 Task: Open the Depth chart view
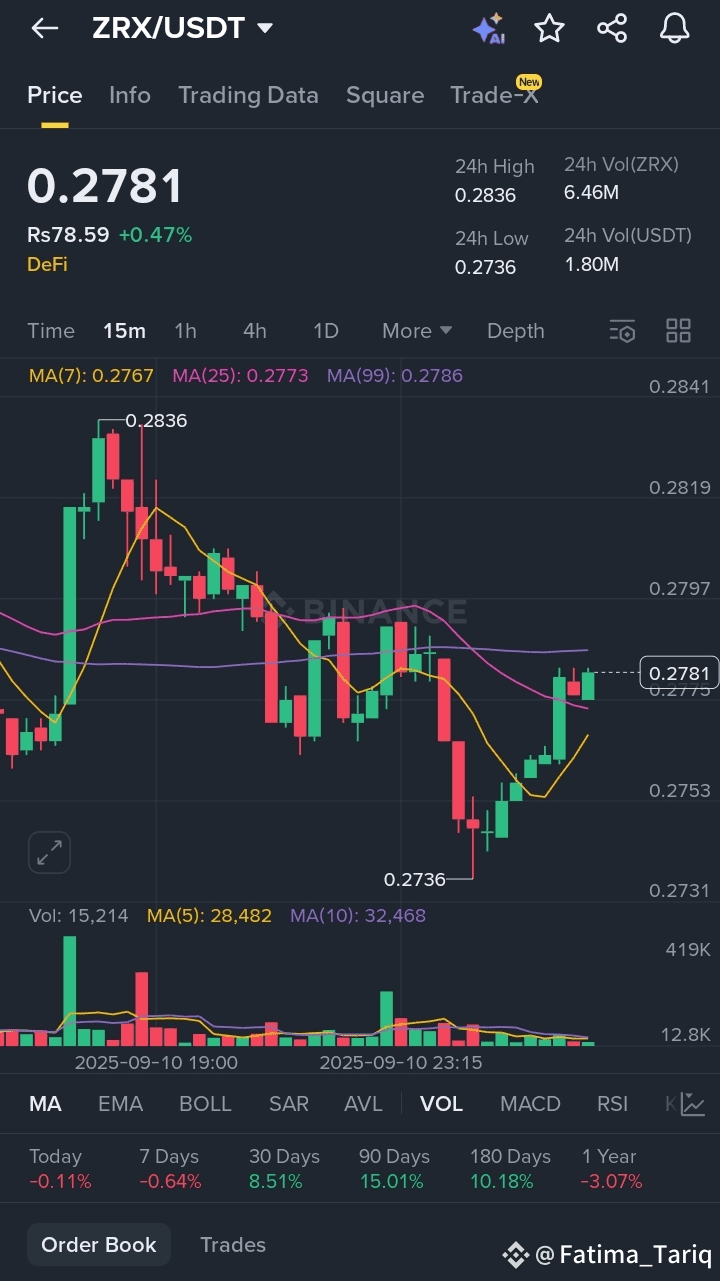[515, 331]
